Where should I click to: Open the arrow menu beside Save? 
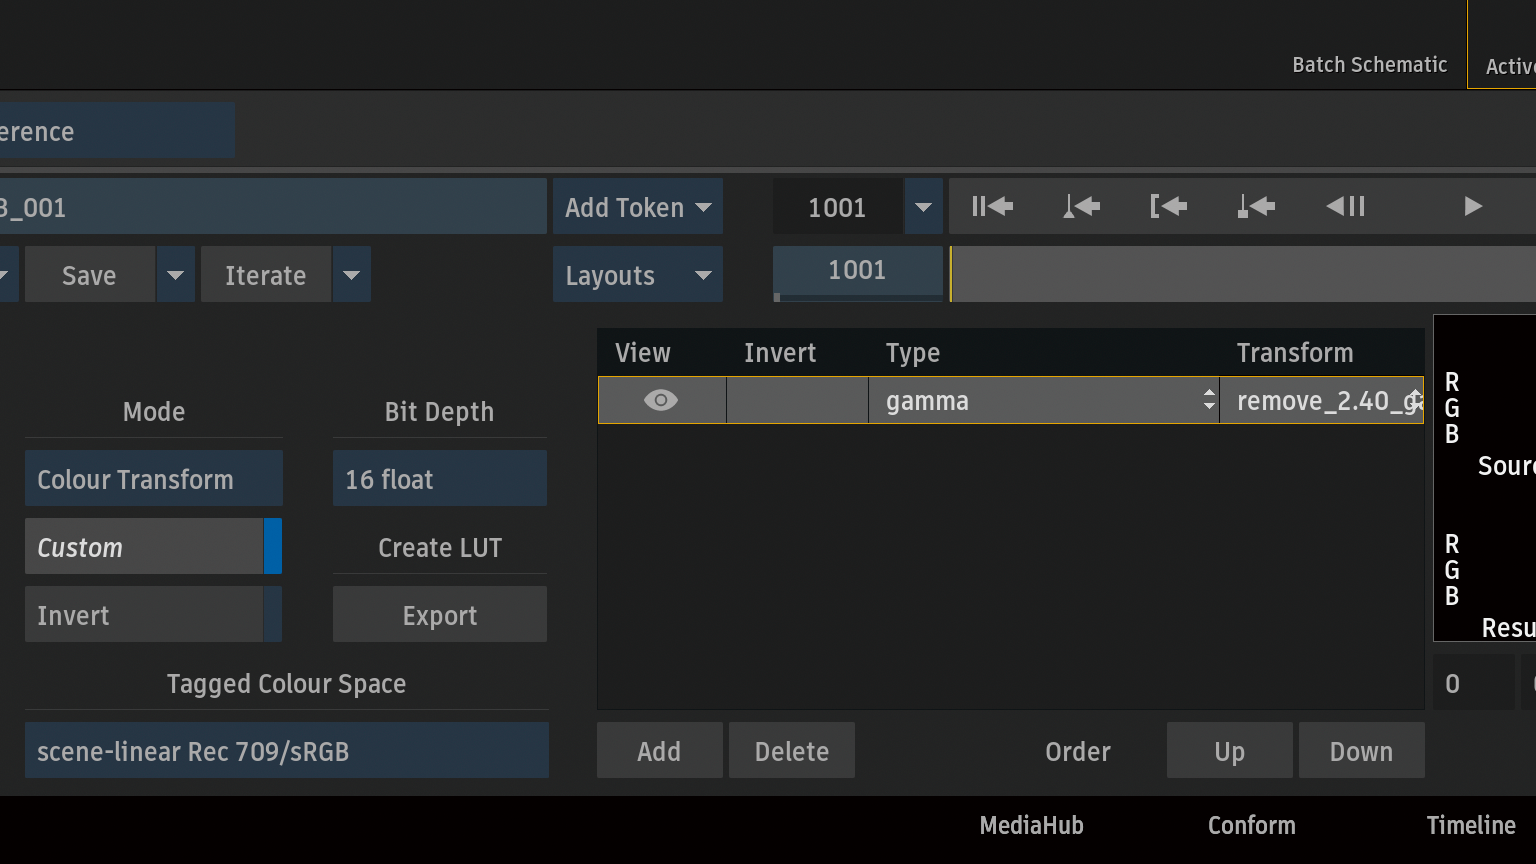(x=175, y=275)
